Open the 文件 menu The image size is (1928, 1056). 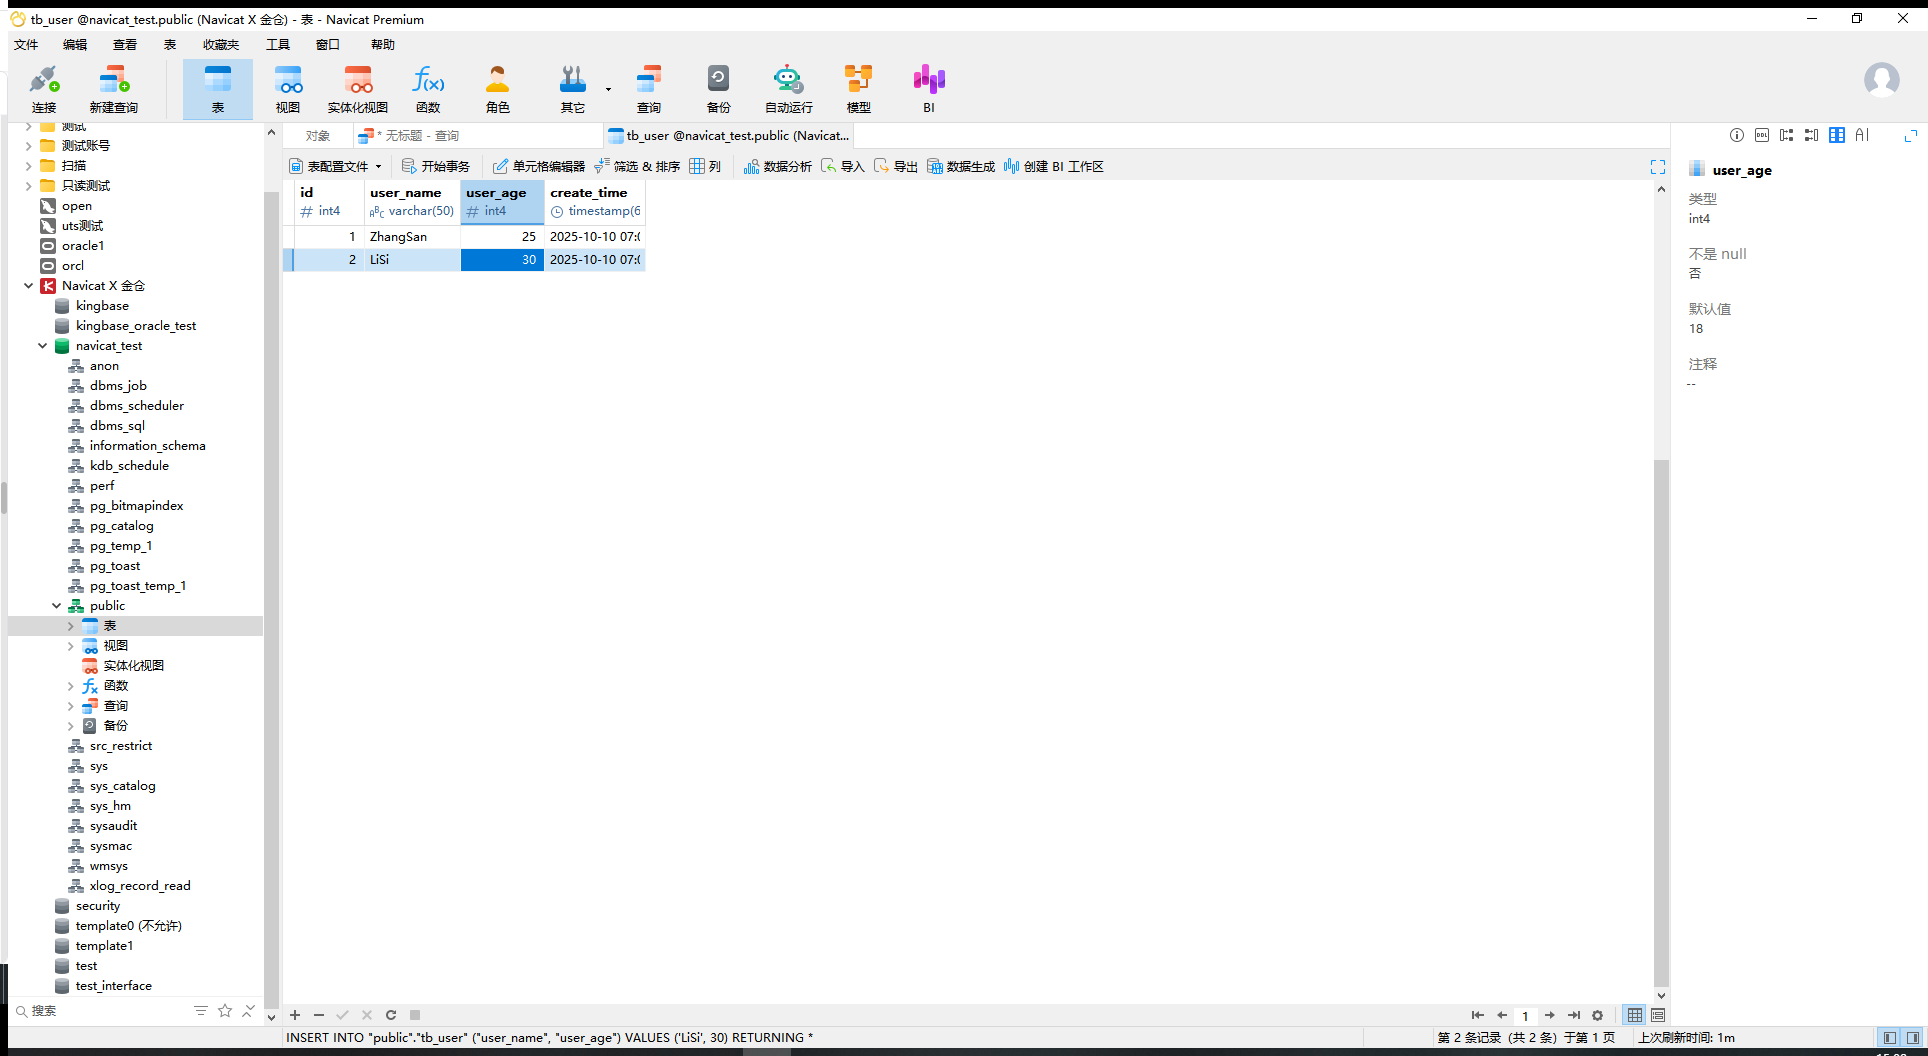[26, 45]
